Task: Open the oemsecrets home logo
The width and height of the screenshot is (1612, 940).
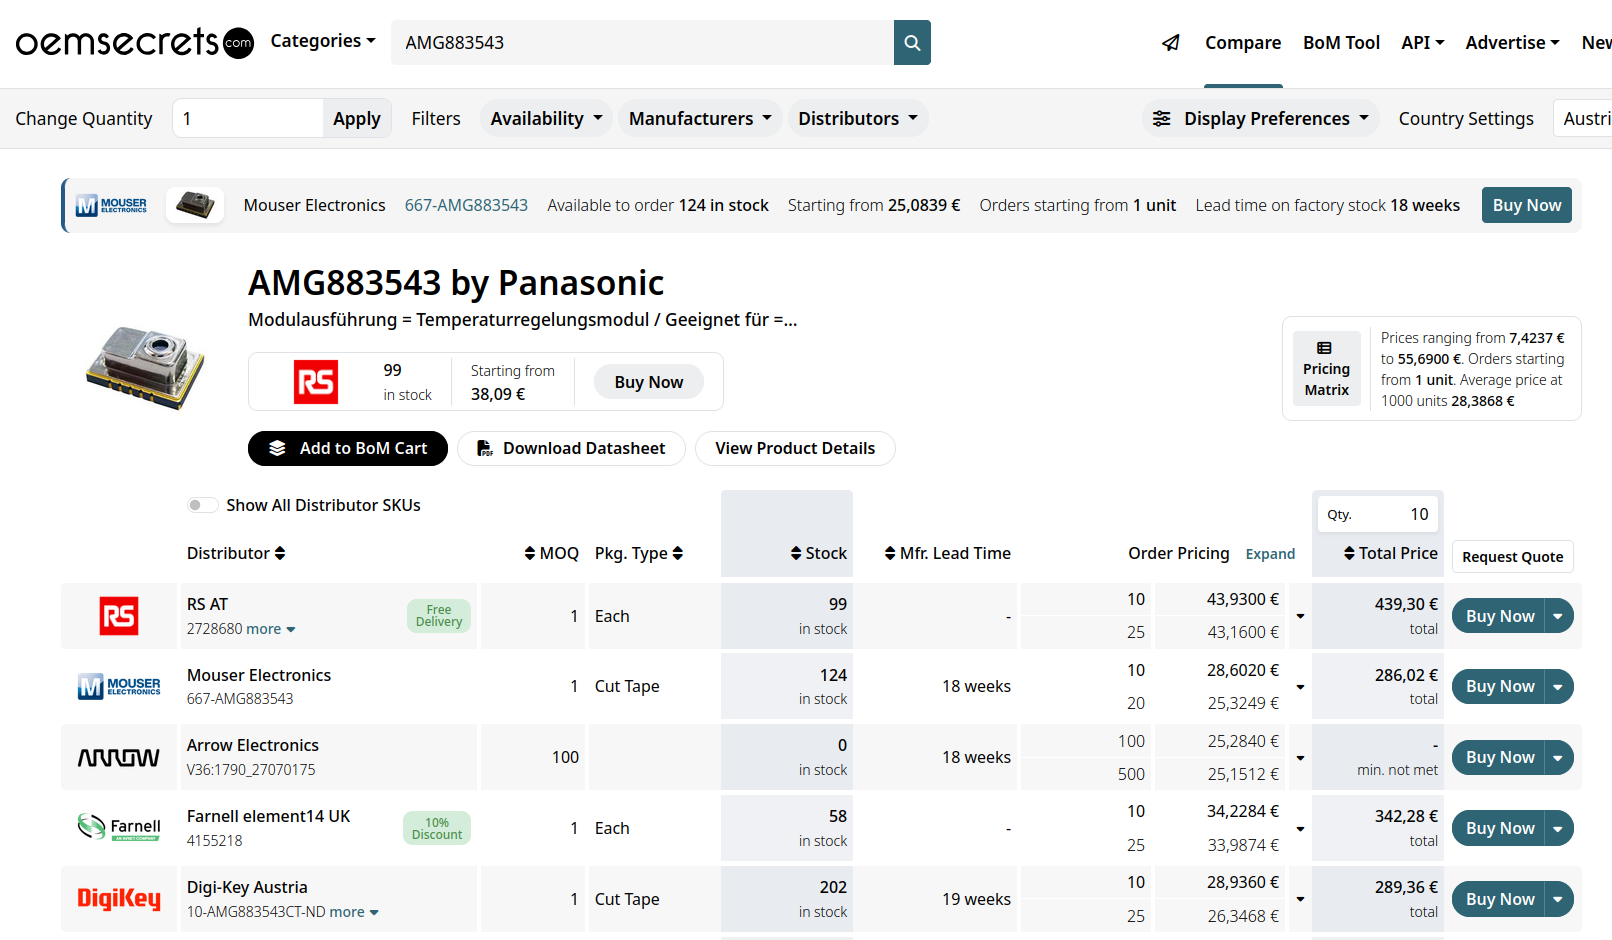Action: (x=134, y=42)
